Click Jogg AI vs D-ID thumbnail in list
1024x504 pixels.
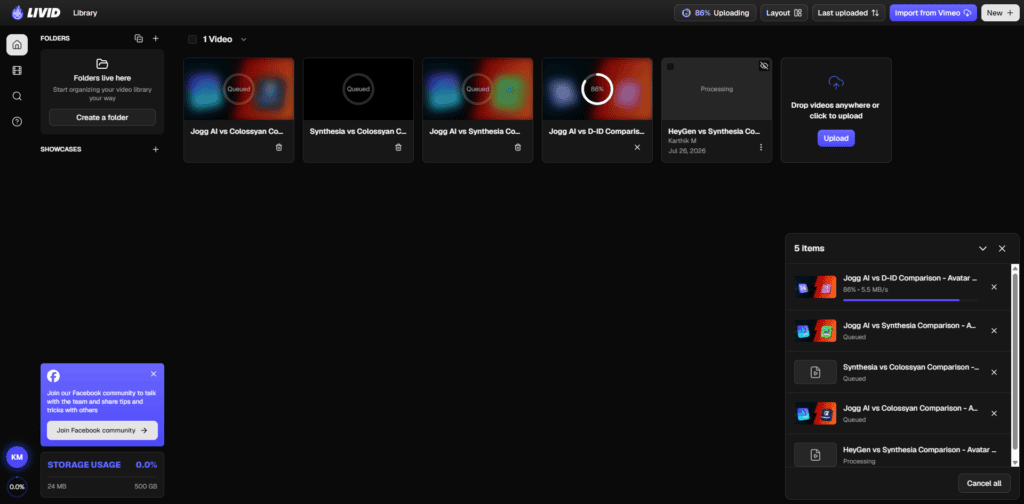coord(815,287)
